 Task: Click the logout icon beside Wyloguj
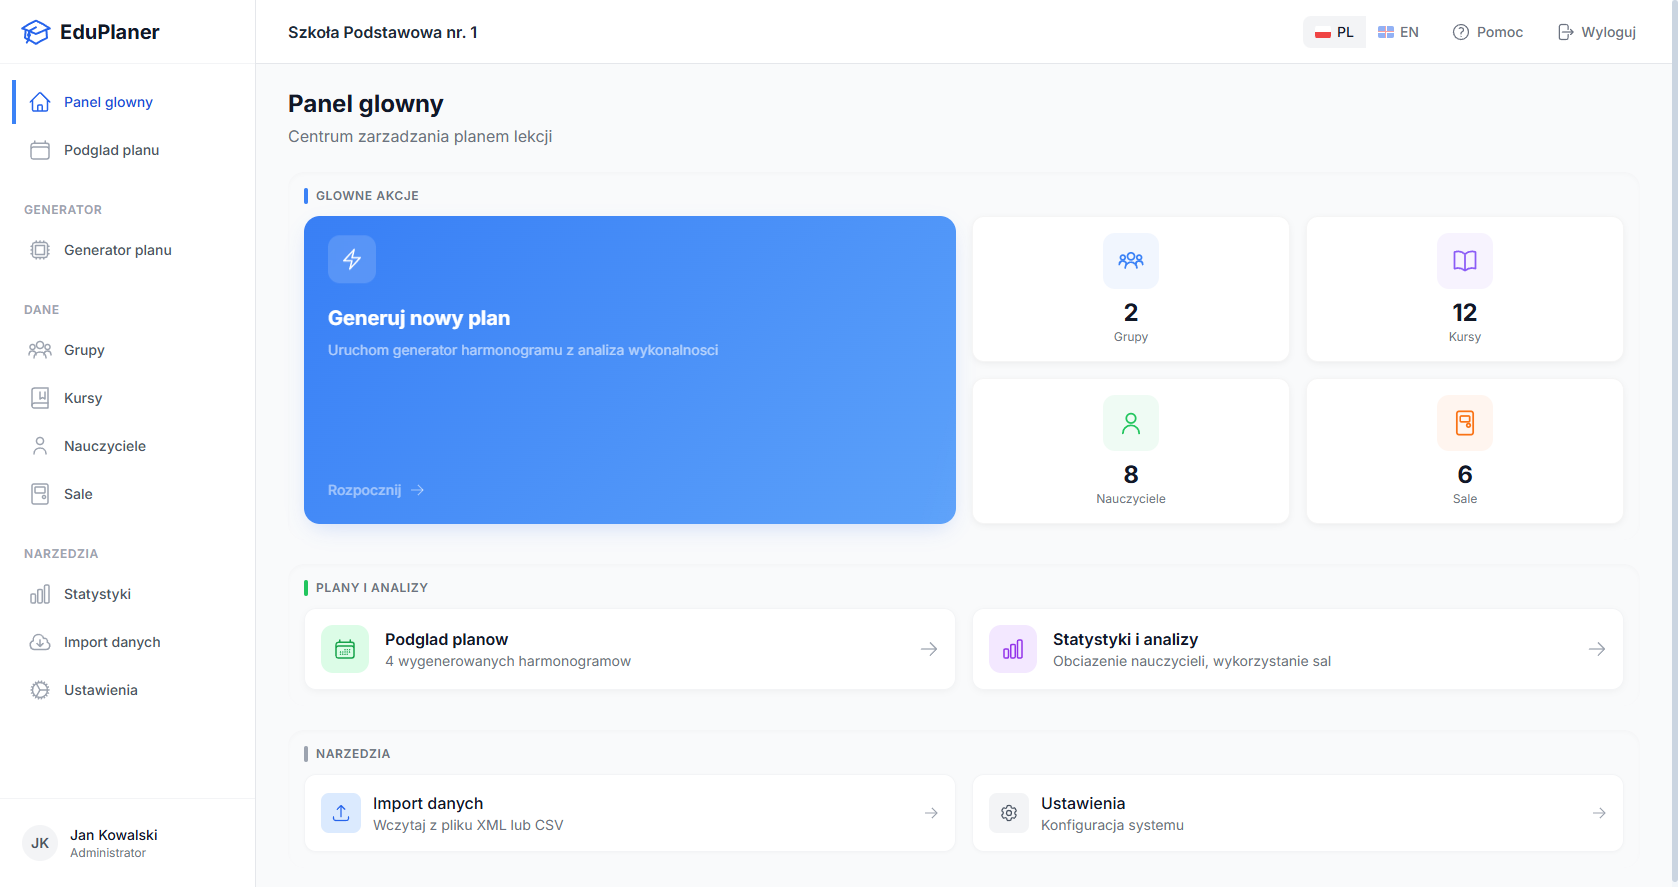point(1566,32)
